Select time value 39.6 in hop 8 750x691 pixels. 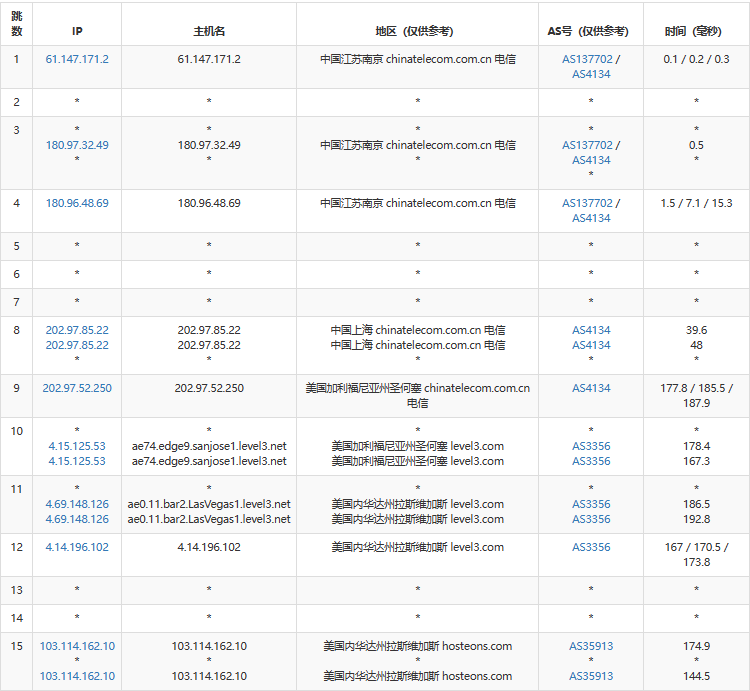pos(696,330)
